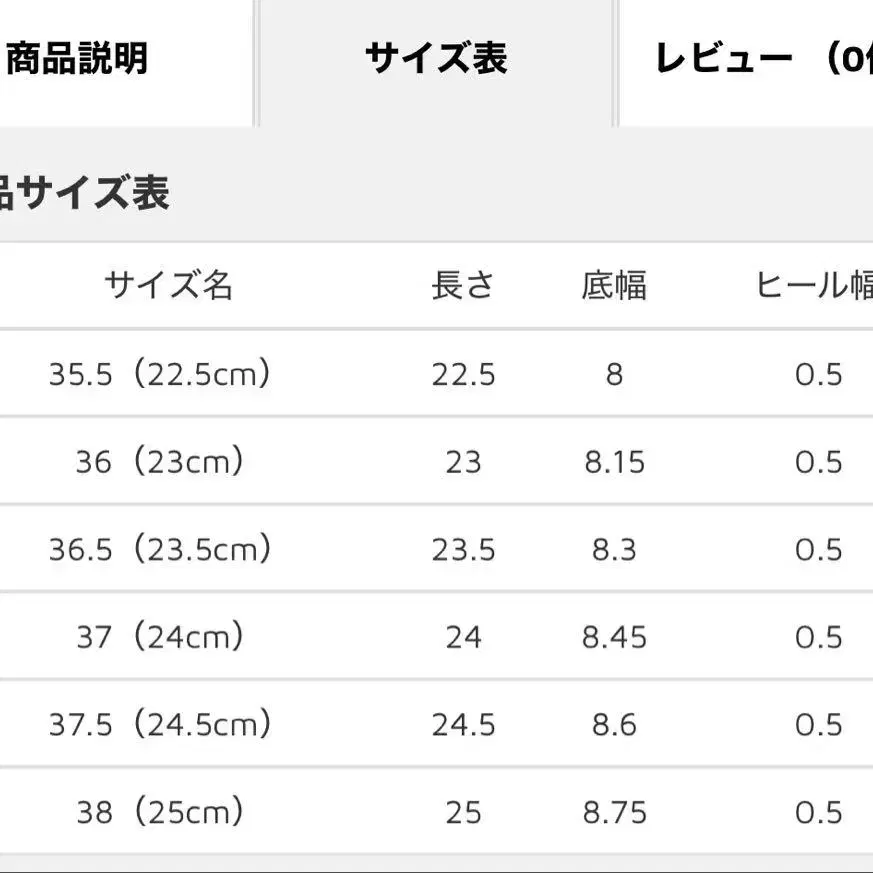
Task: Select the 35.5（22.5cm） size name cell
Action: [160, 374]
